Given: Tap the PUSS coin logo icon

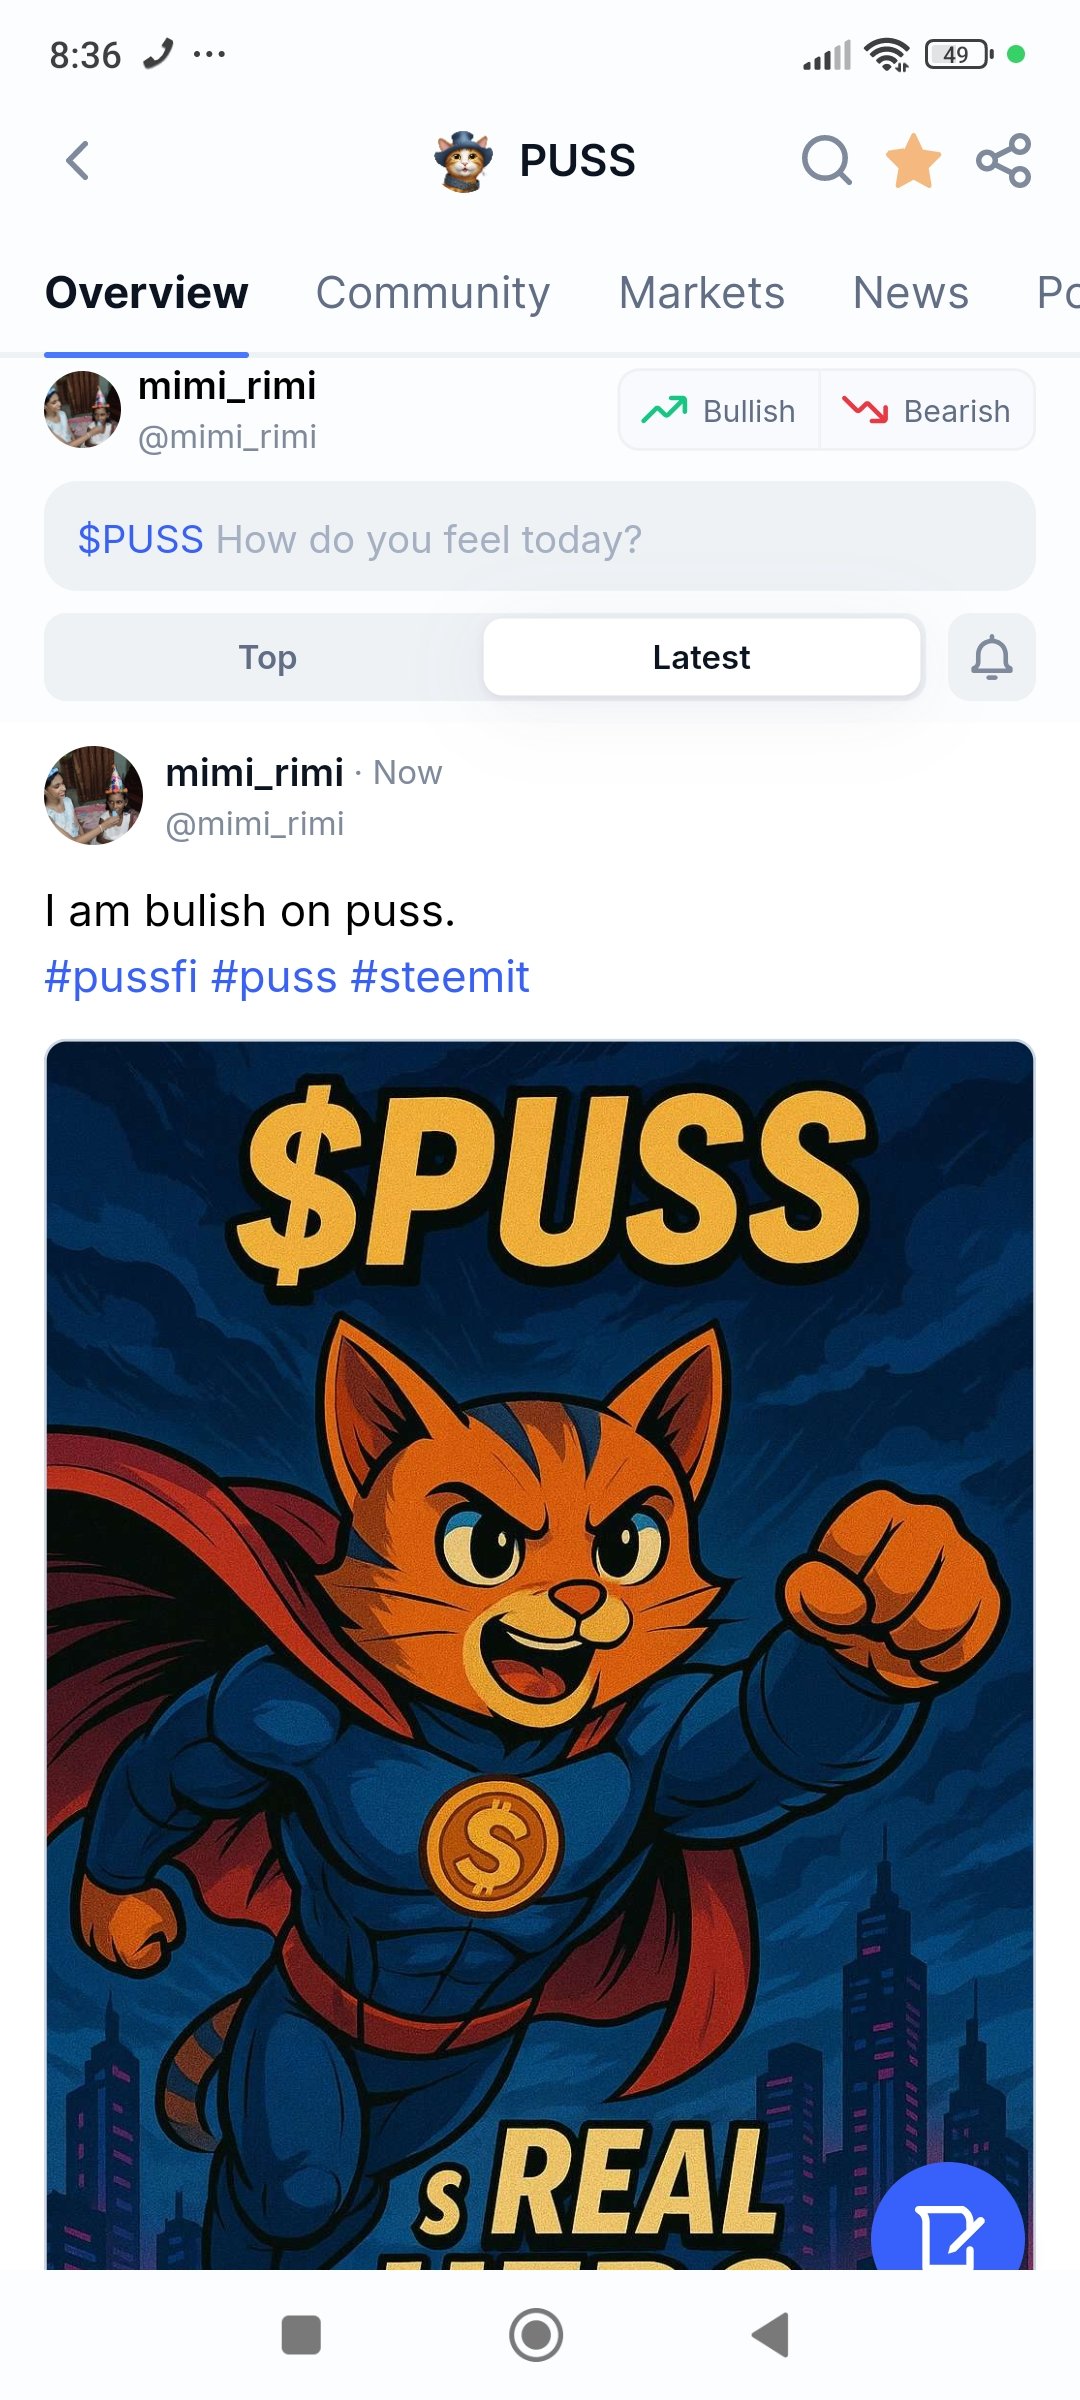Looking at the screenshot, I should 464,160.
